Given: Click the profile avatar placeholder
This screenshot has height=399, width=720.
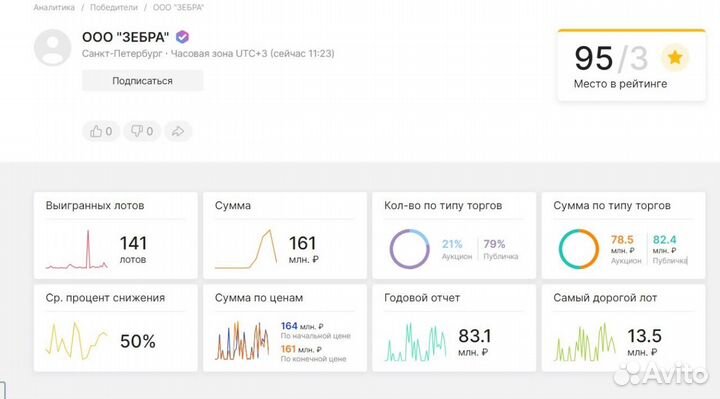Looking at the screenshot, I should [x=52, y=48].
